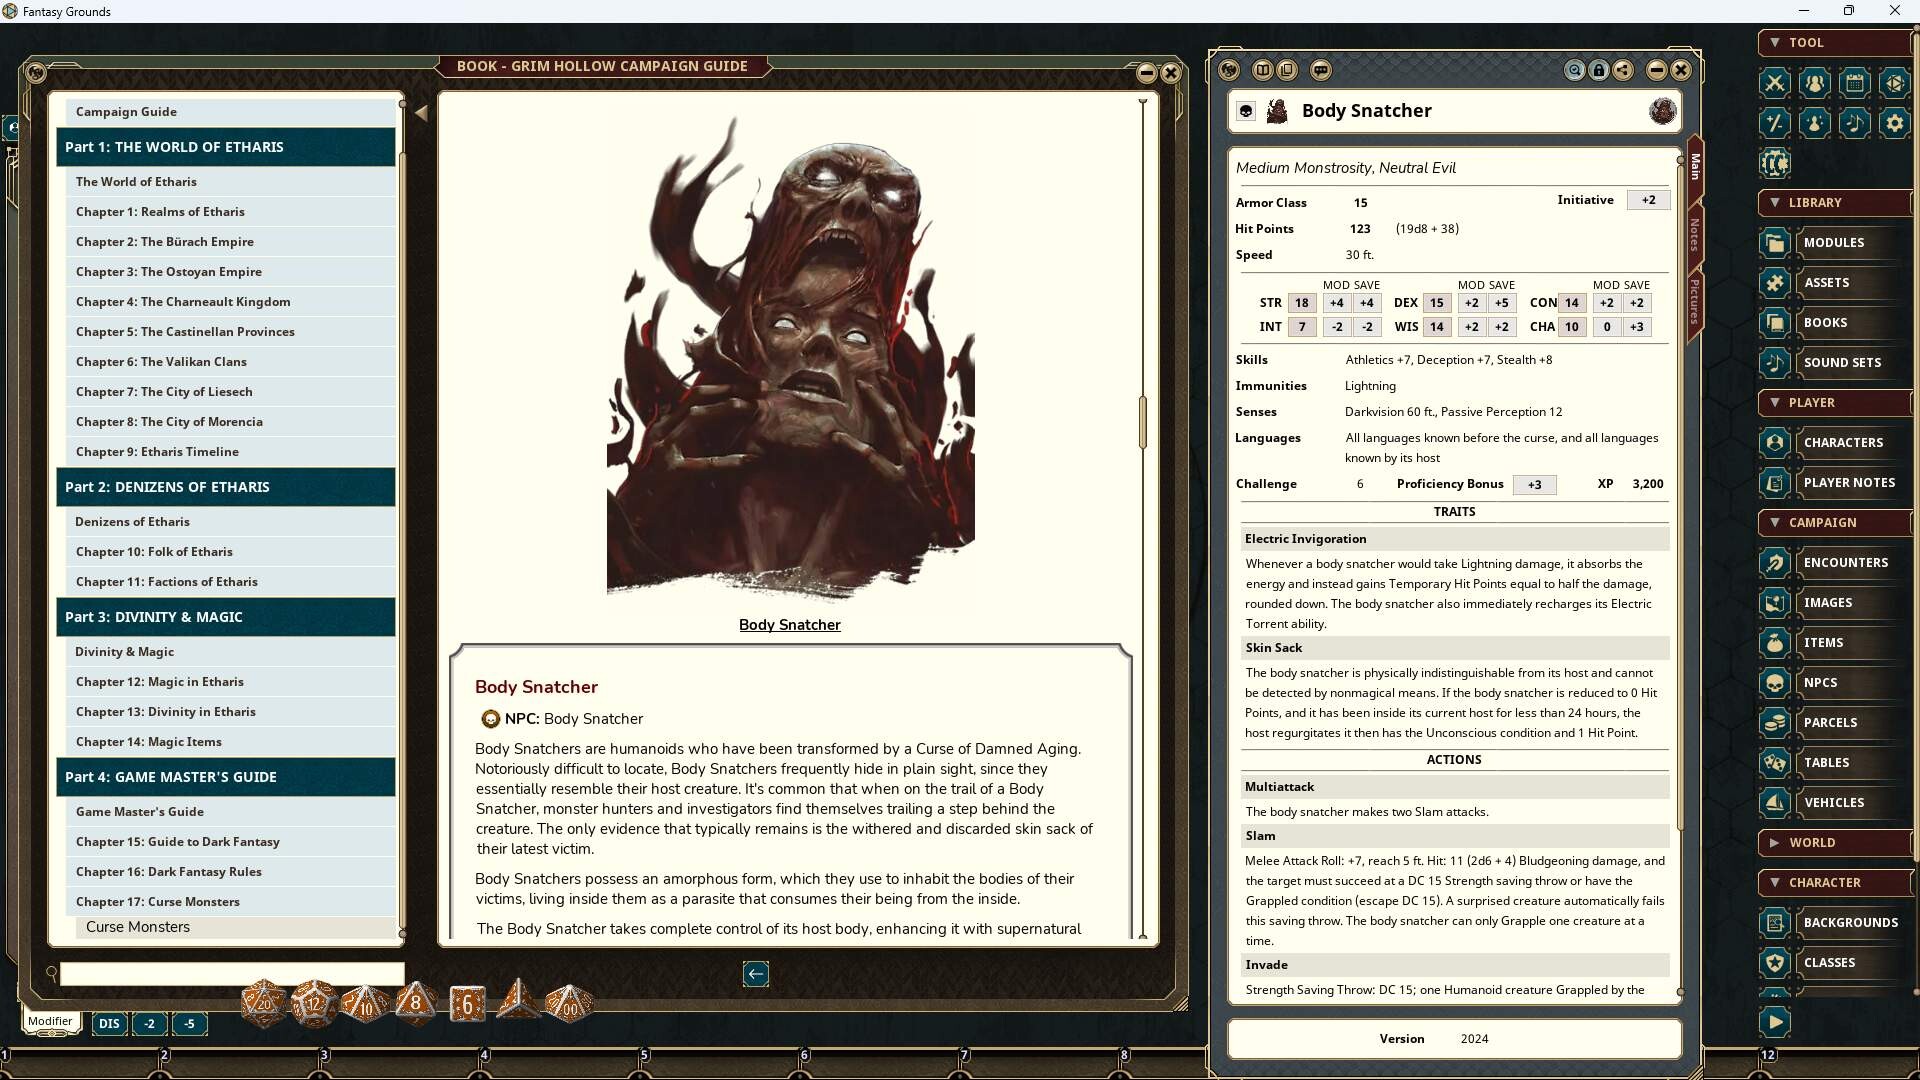Viewport: 1920px width, 1080px height.
Task: Collapse the PLAYER sidebar section
Action: [x=1835, y=403]
